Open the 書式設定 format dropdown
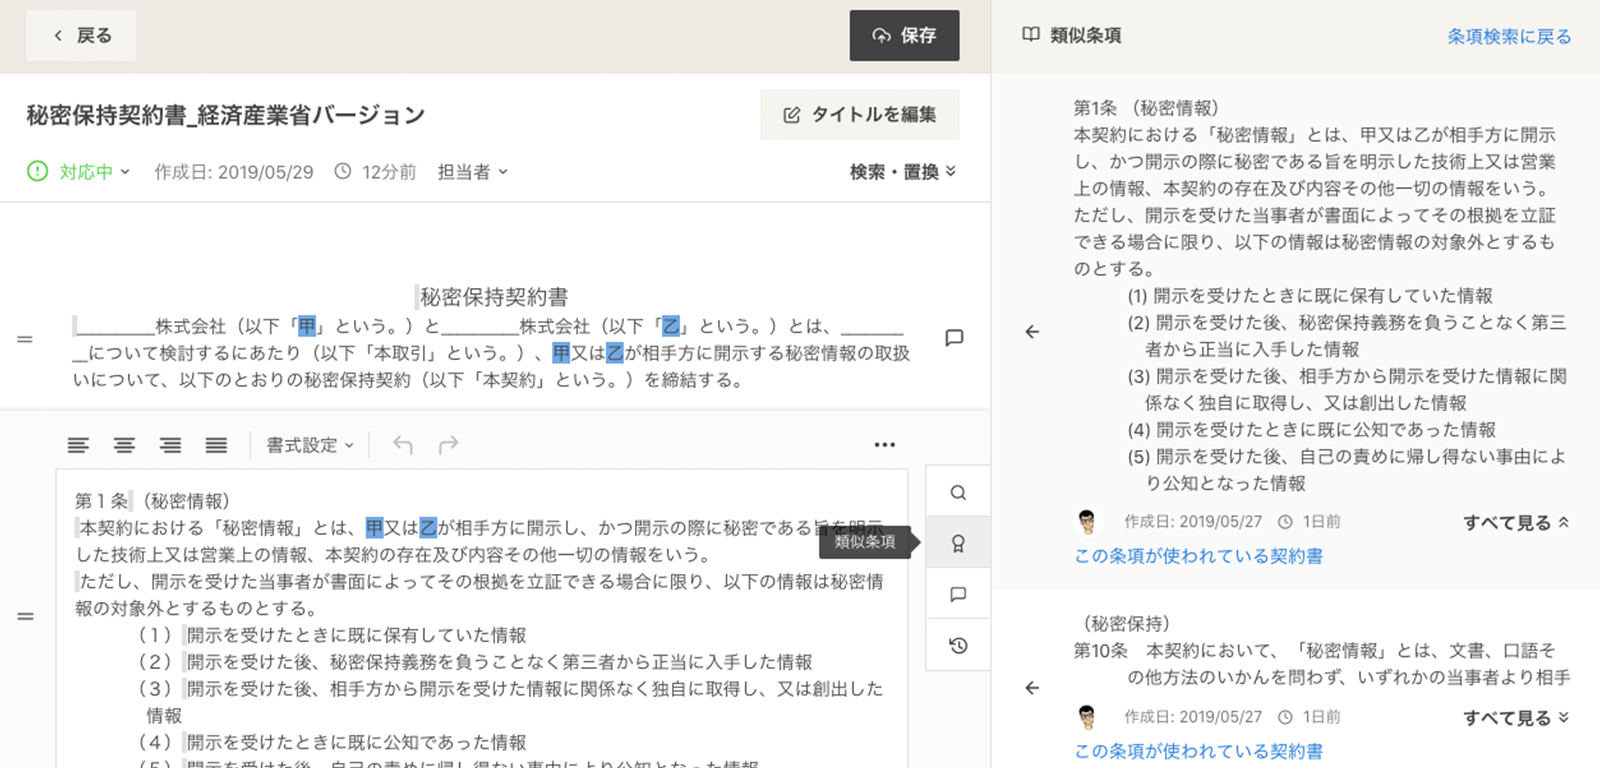1600x768 pixels. coord(309,445)
